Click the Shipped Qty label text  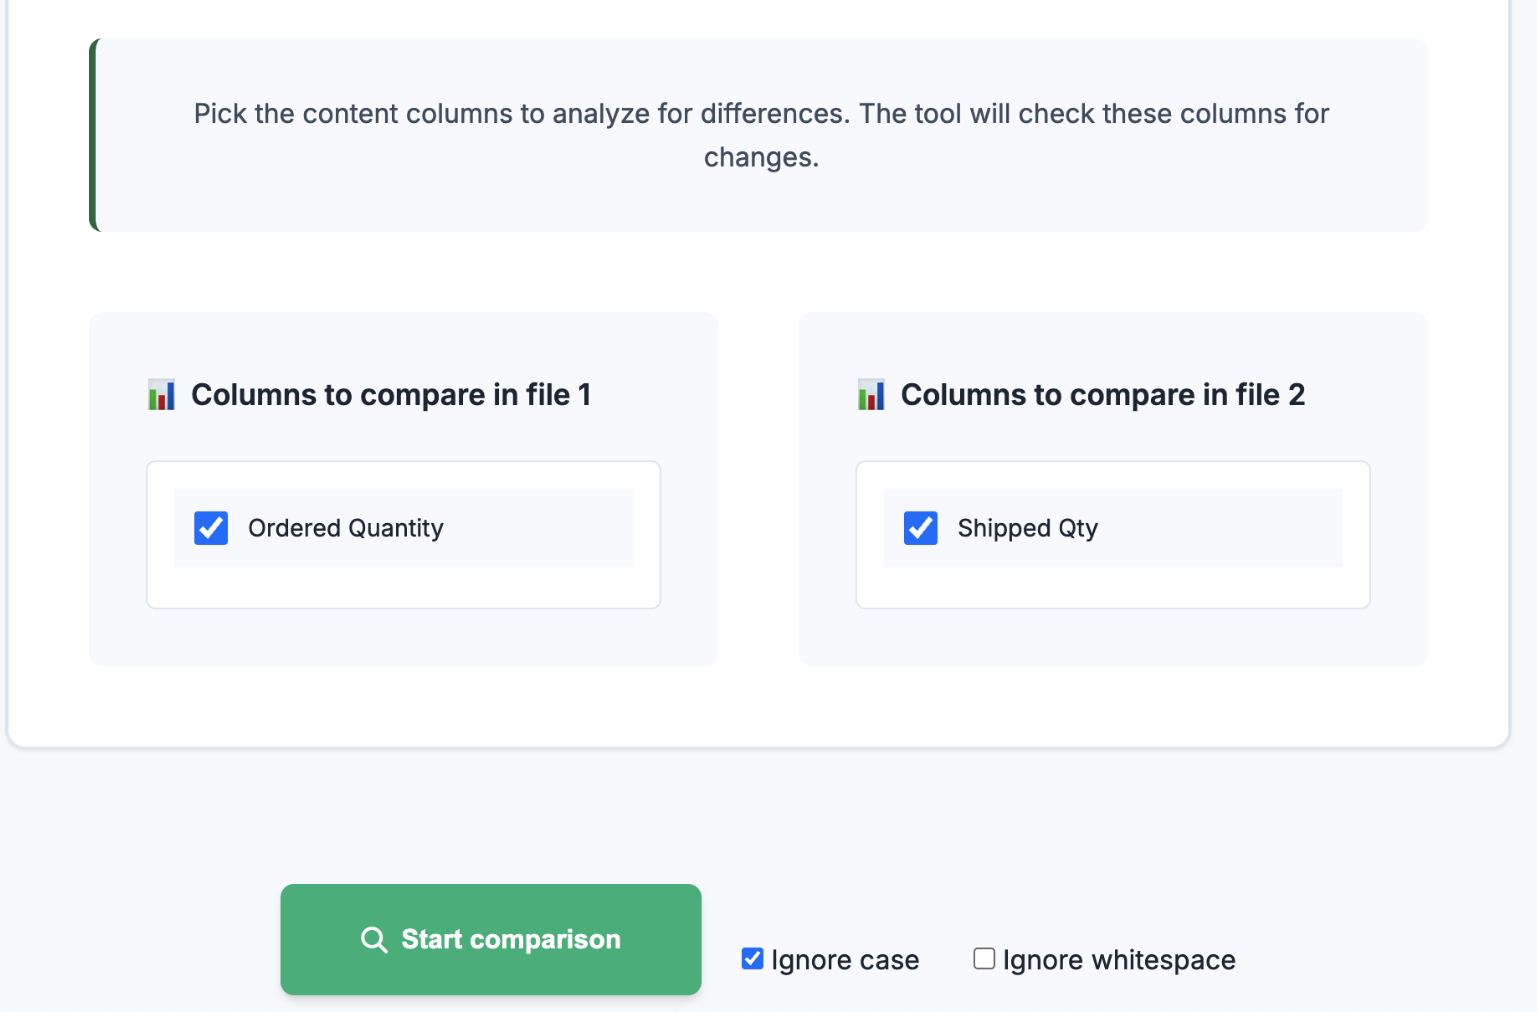(x=1027, y=528)
